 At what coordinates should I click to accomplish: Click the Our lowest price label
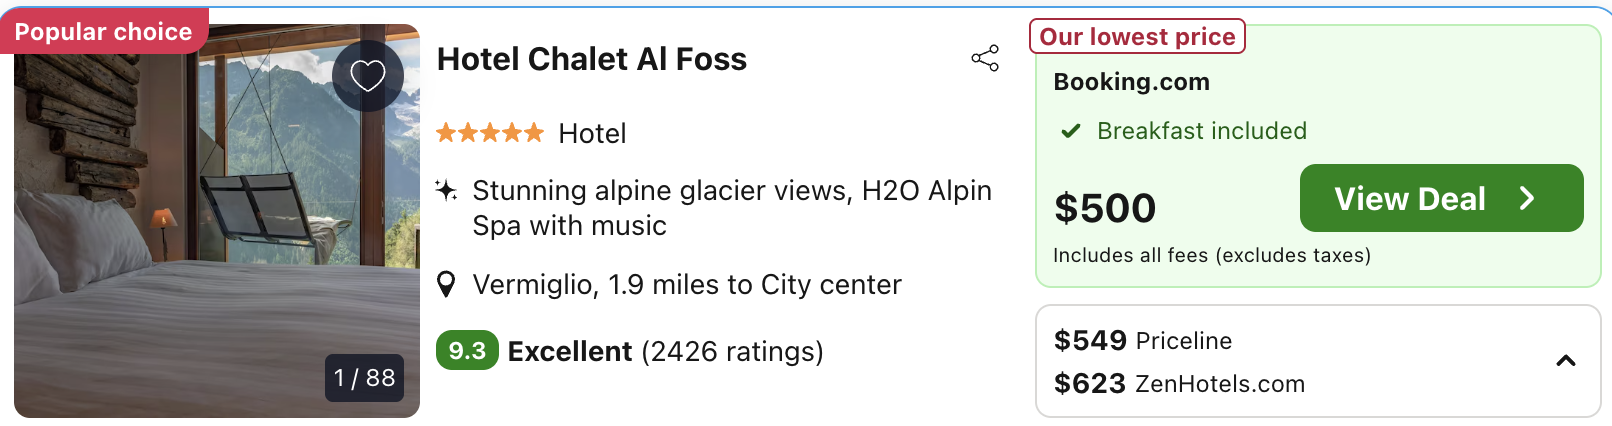(x=1137, y=37)
